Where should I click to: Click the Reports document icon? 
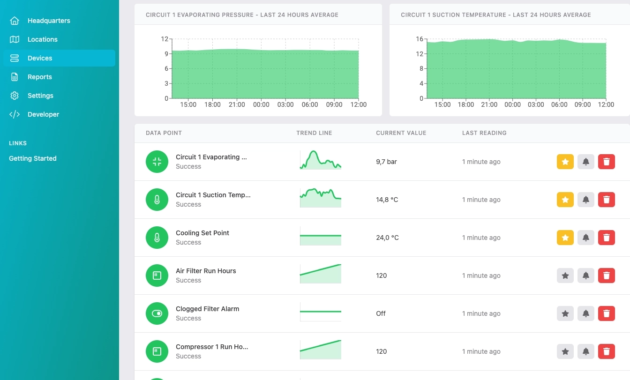[x=14, y=77]
